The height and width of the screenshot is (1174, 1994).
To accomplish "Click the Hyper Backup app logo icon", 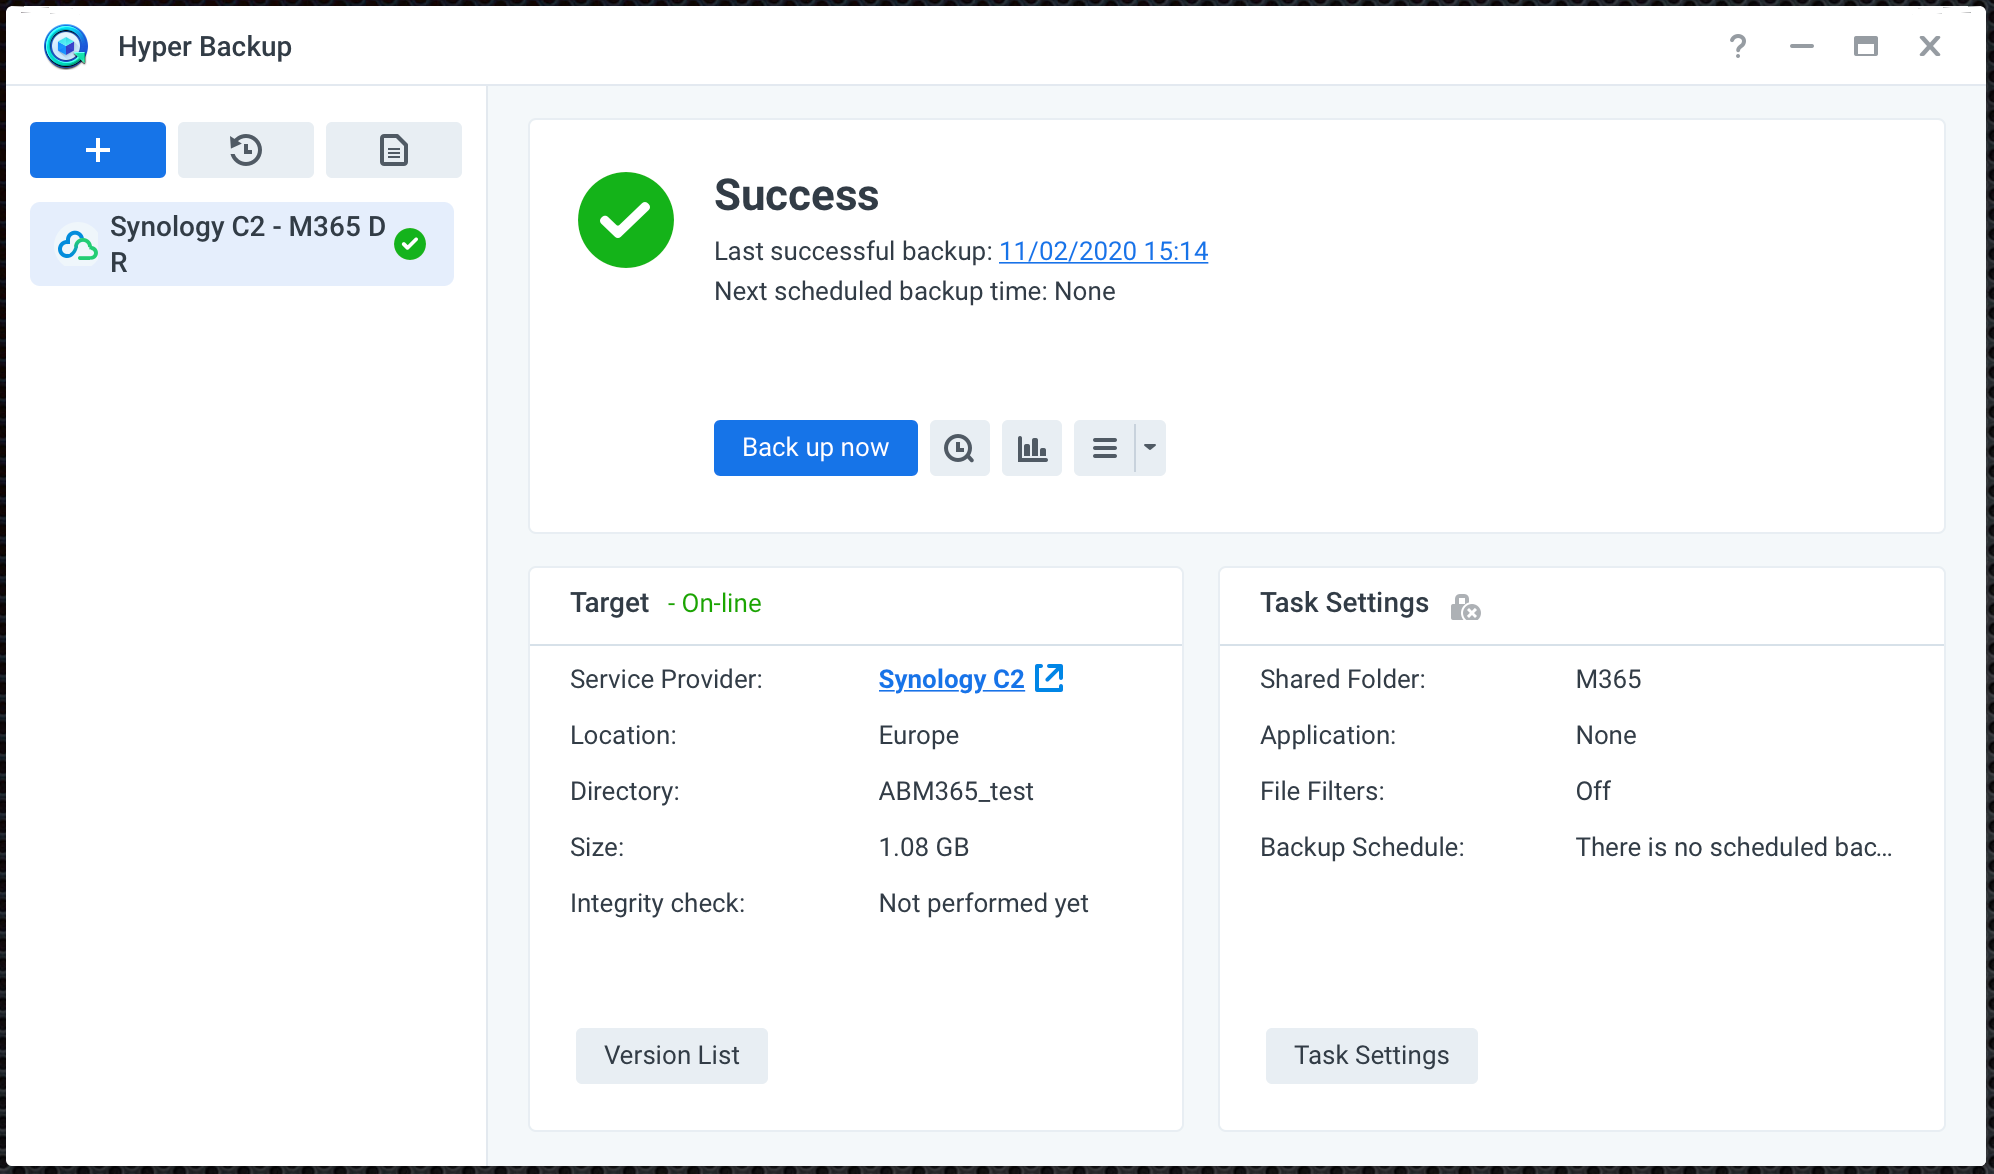I will point(66,46).
